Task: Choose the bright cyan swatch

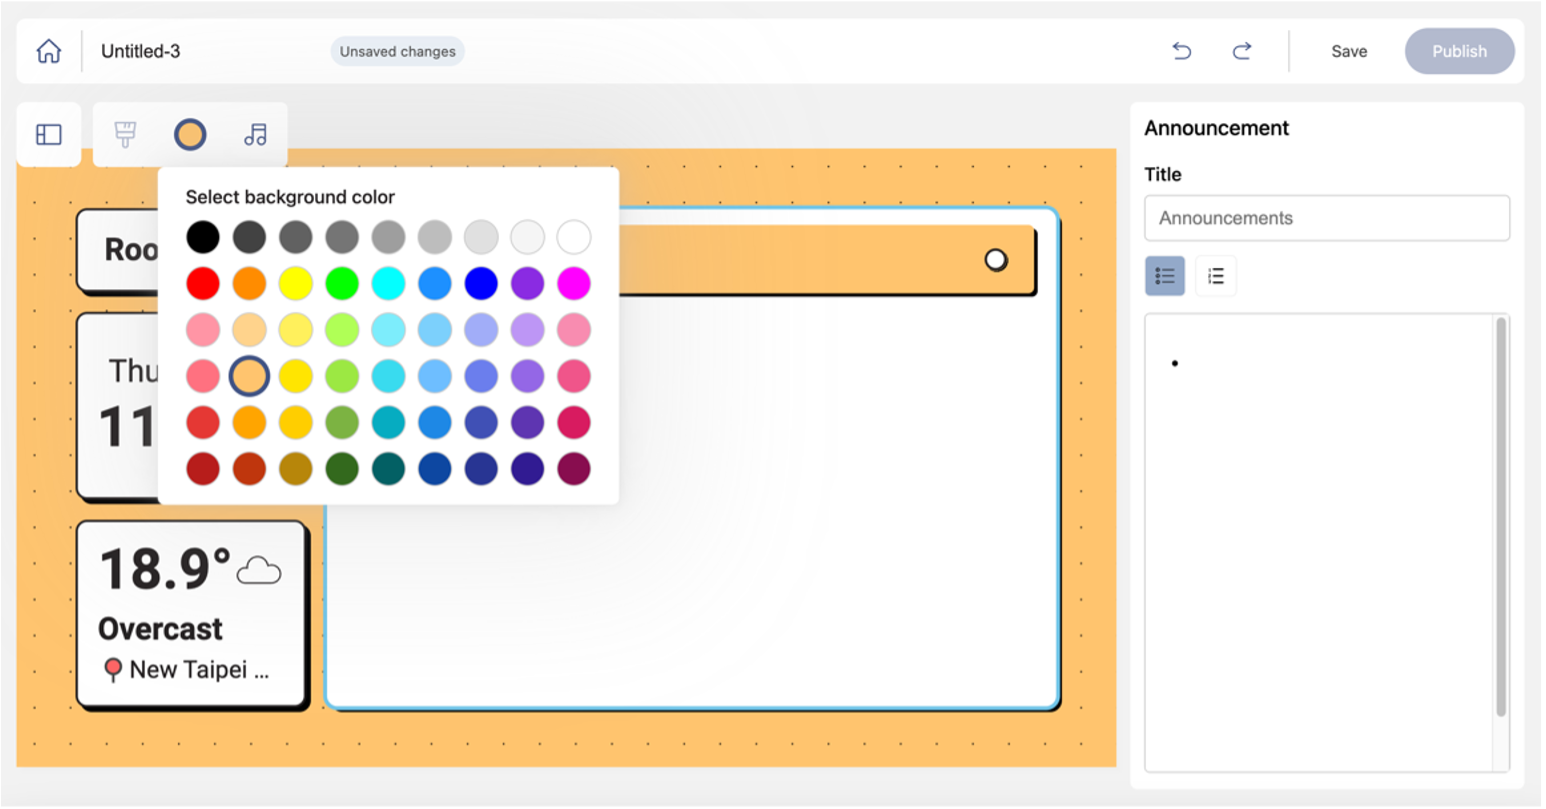Action: 388,283
